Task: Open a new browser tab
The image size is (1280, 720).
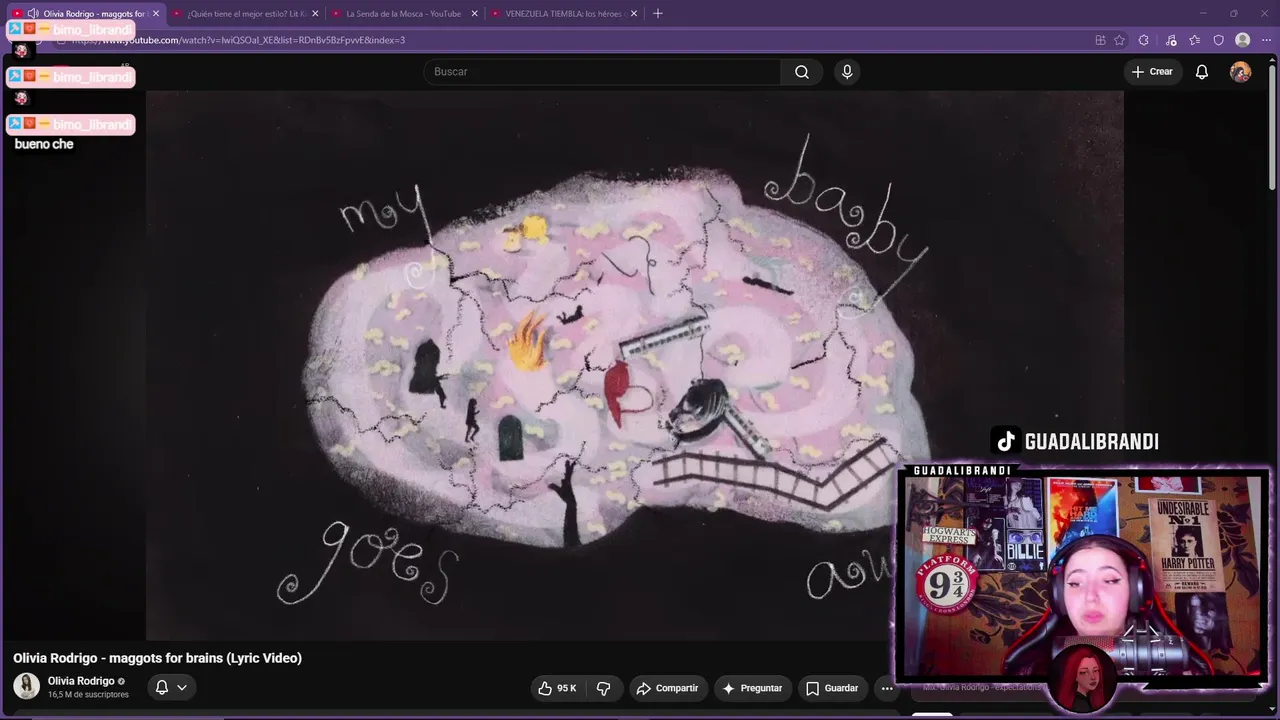Action: click(x=658, y=14)
